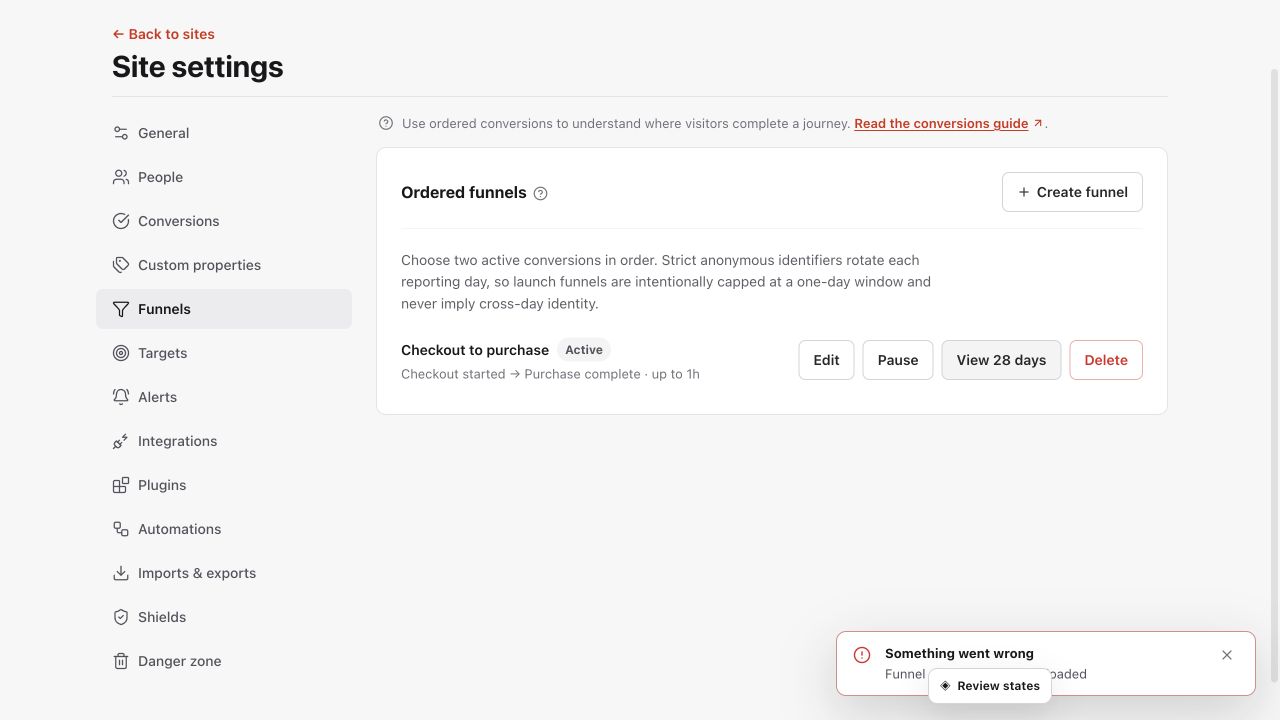Click the help icon beside Ordered funnels
The height and width of the screenshot is (720, 1280).
pos(541,193)
